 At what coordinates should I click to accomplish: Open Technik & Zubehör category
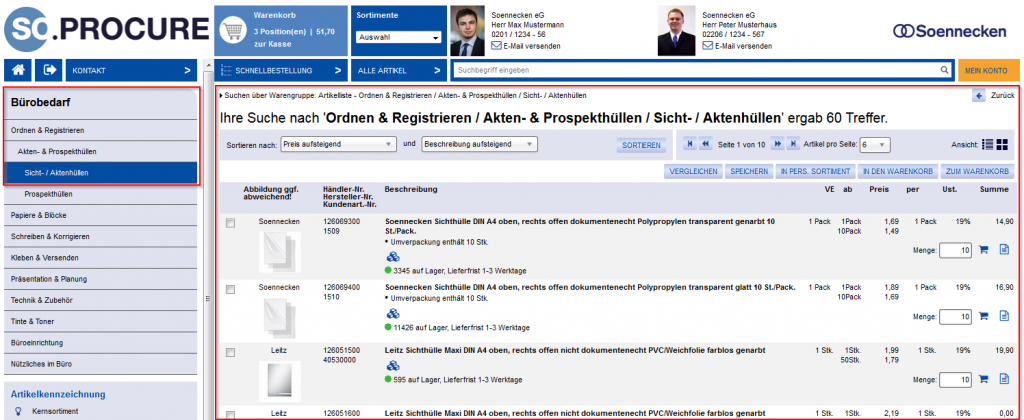(x=101, y=300)
